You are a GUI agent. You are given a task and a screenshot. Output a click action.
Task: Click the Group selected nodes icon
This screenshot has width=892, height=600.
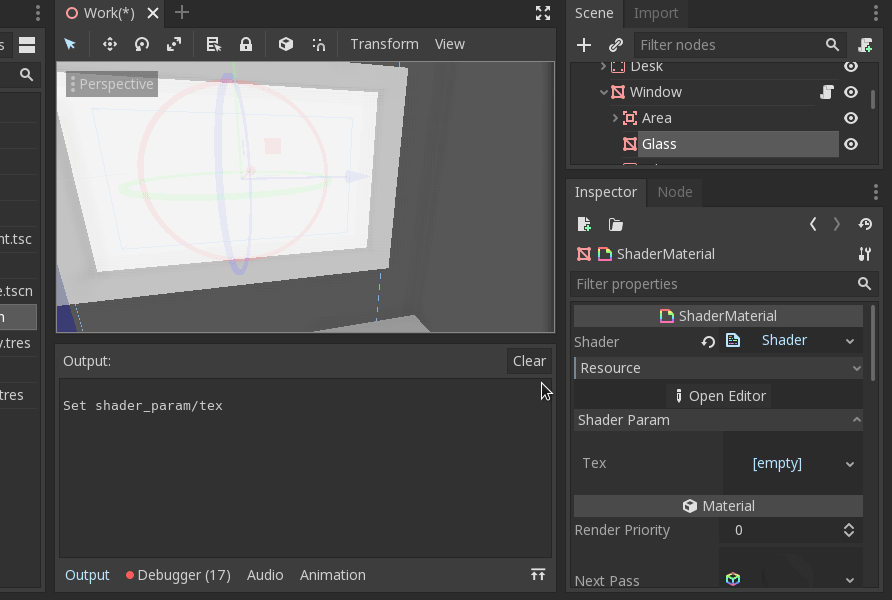click(x=286, y=44)
